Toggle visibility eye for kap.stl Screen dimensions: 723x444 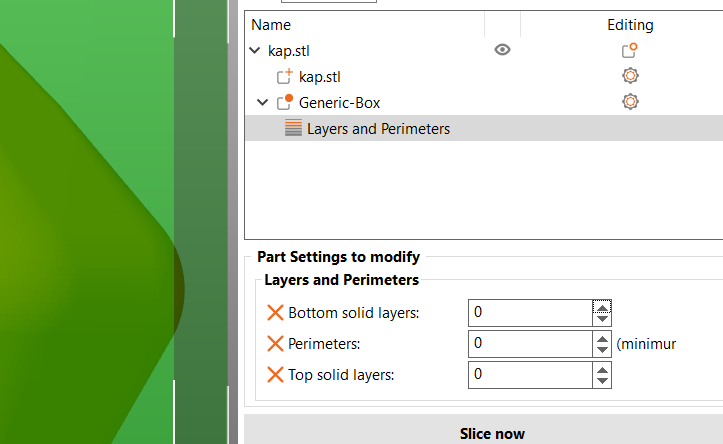pyautogui.click(x=502, y=49)
